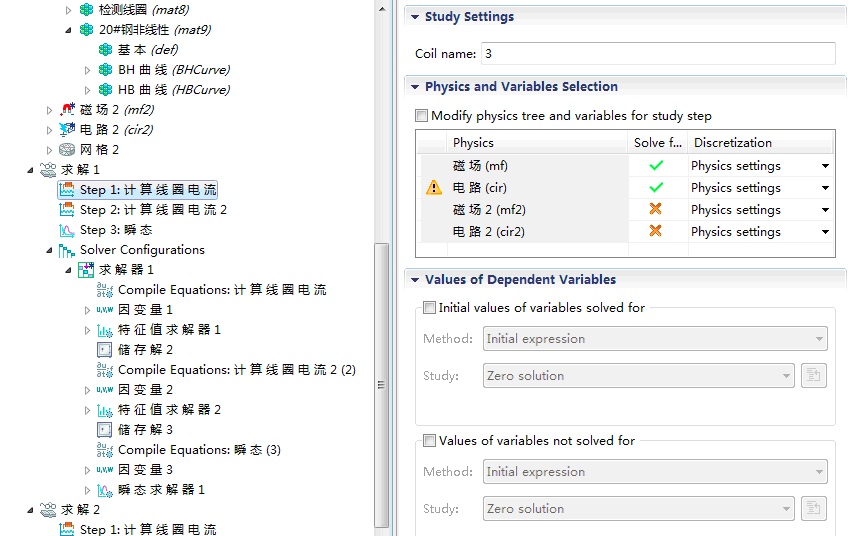The image size is (851, 536).
Task: Collapse the Study Settings section
Action: click(x=414, y=17)
